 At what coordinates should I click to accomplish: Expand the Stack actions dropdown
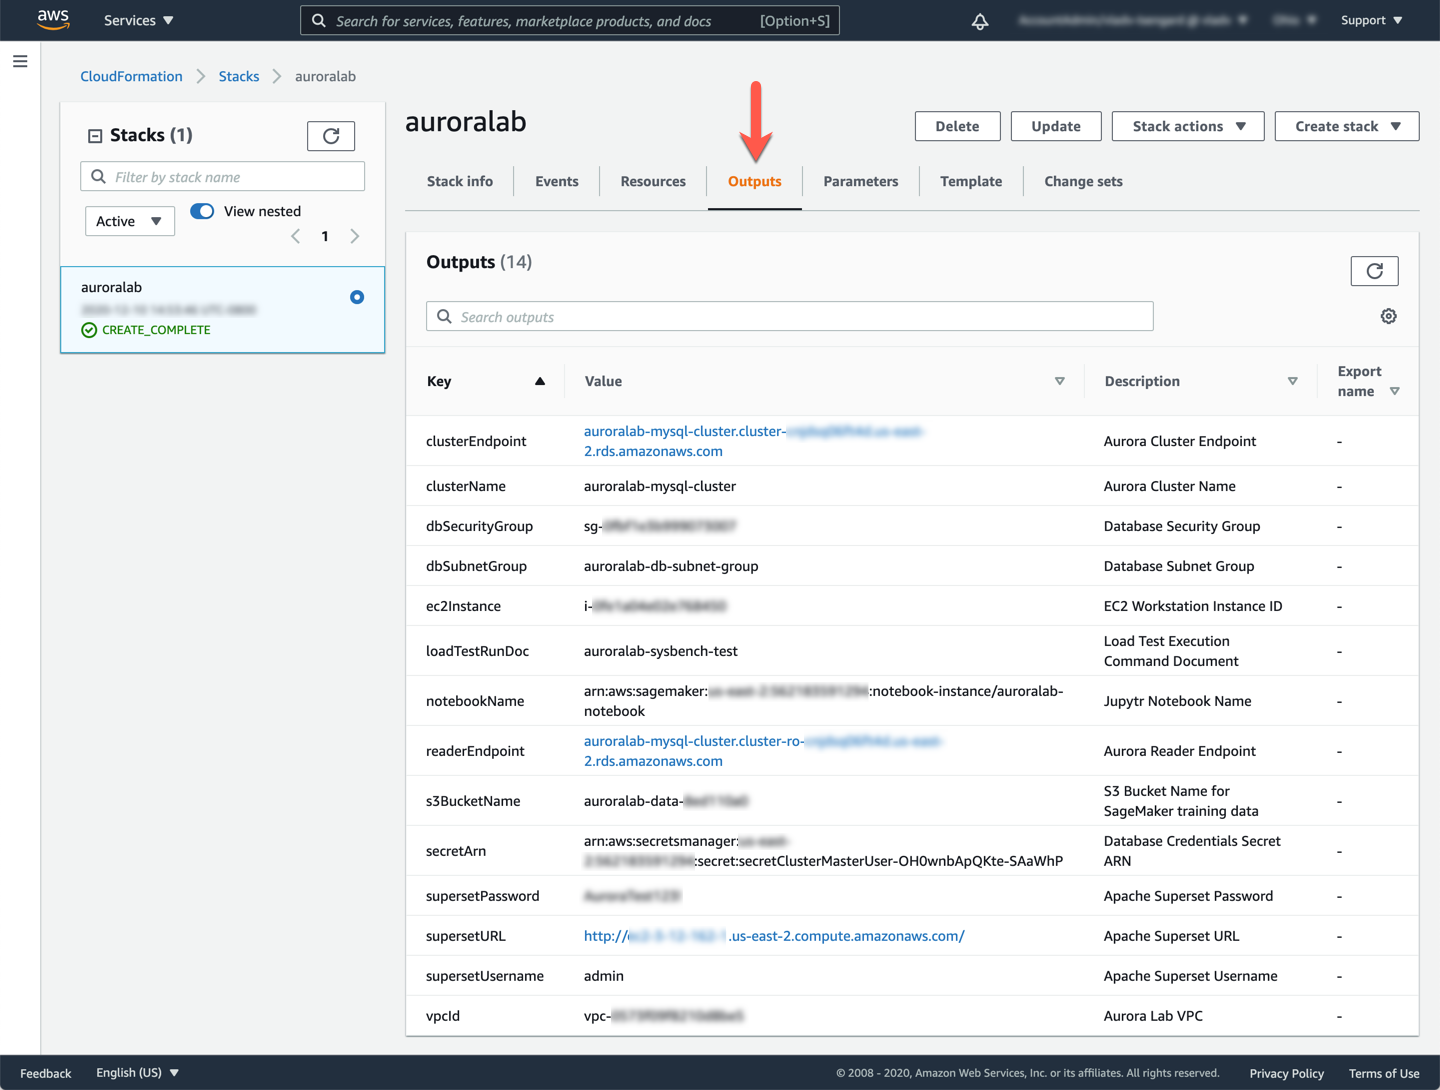tap(1187, 126)
